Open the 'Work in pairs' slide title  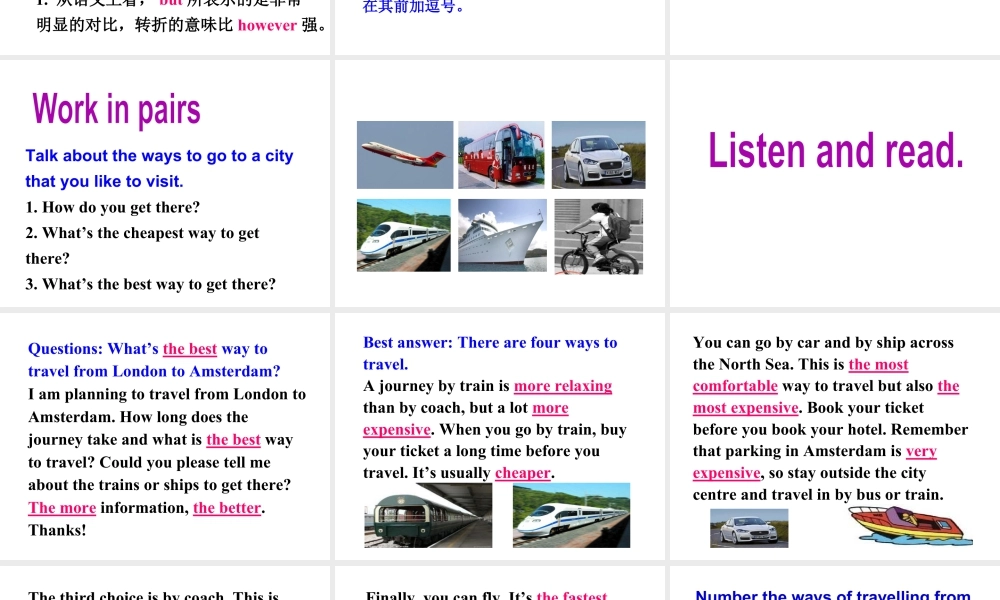click(116, 109)
